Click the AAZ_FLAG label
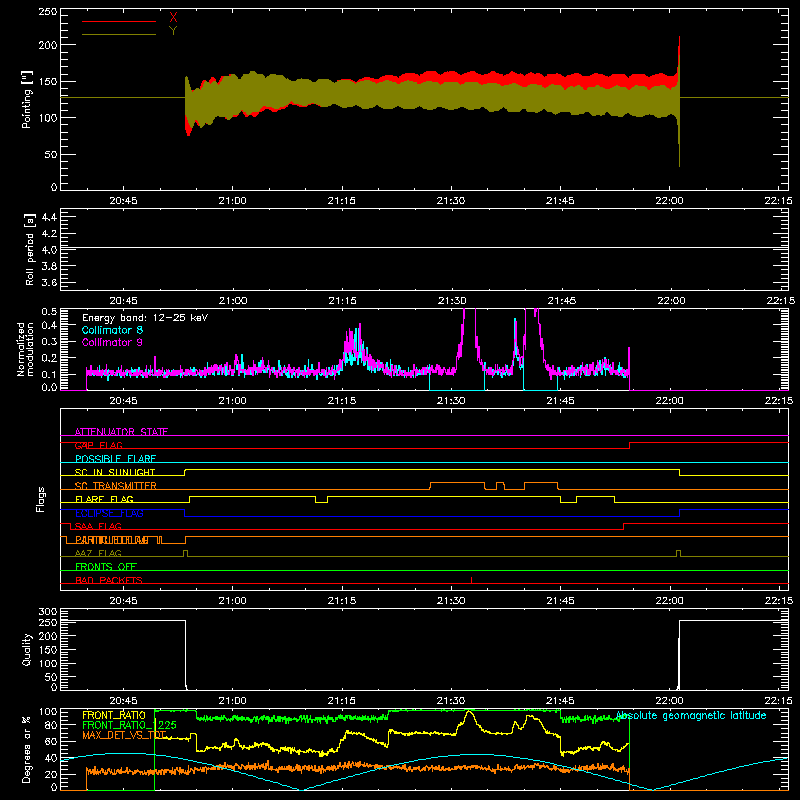This screenshot has width=800, height=800. pyautogui.click(x=98, y=554)
